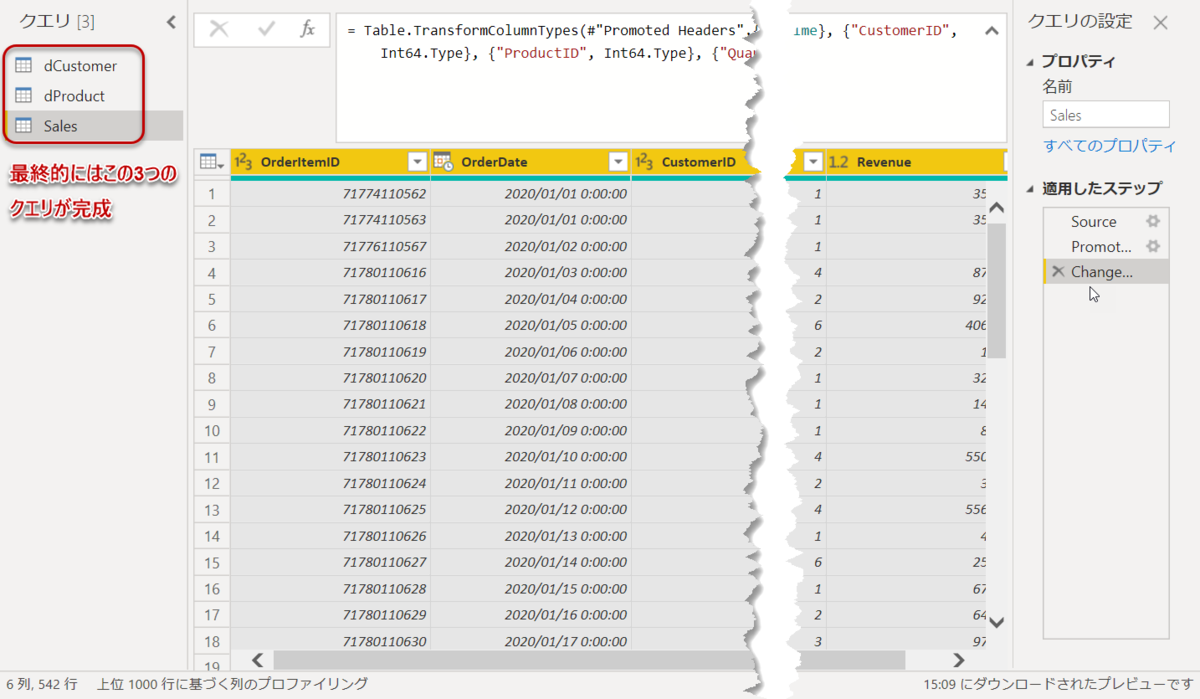Click cell 71776110567 in OrderItemID

coord(330,246)
